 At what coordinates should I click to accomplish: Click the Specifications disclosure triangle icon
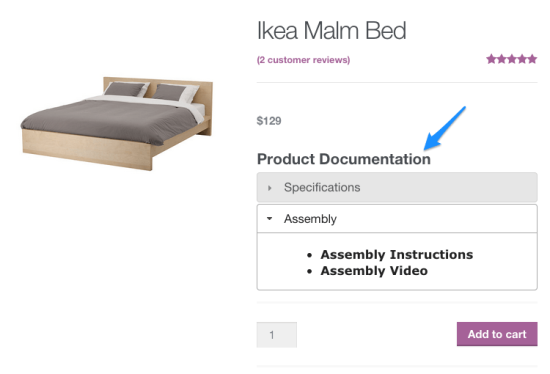[269, 188]
